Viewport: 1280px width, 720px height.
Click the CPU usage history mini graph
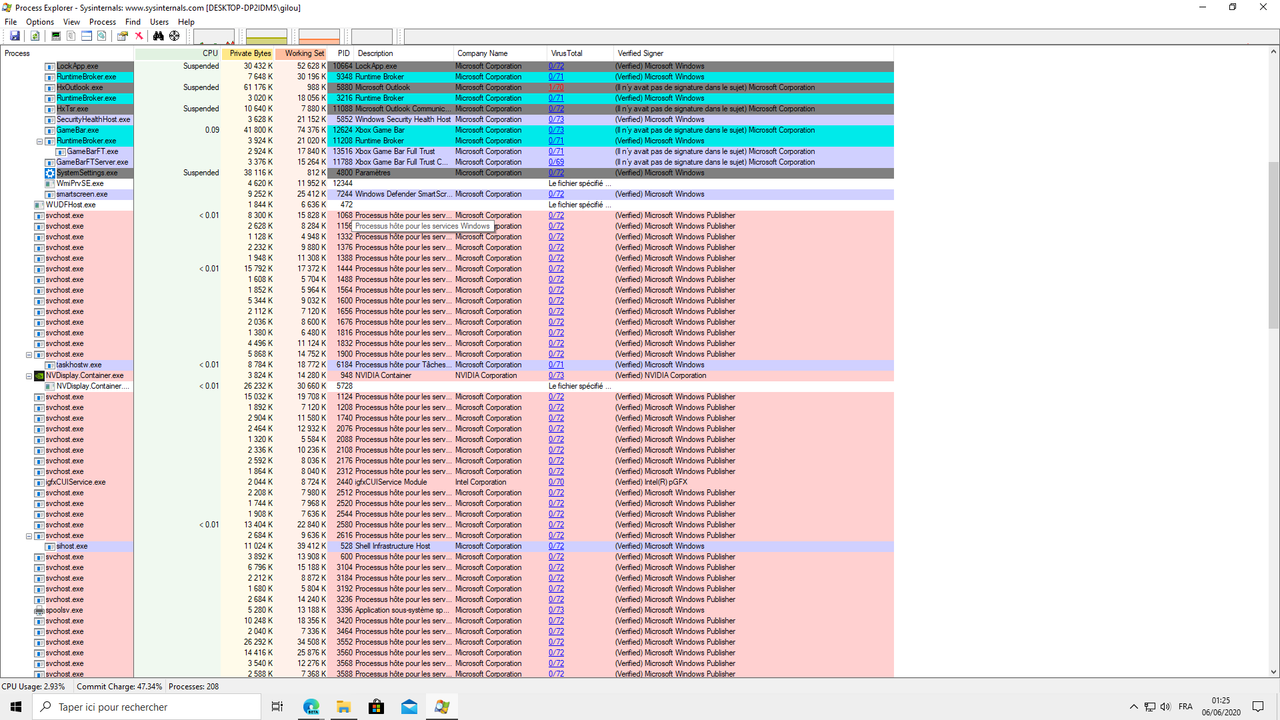pyautogui.click(x=213, y=37)
